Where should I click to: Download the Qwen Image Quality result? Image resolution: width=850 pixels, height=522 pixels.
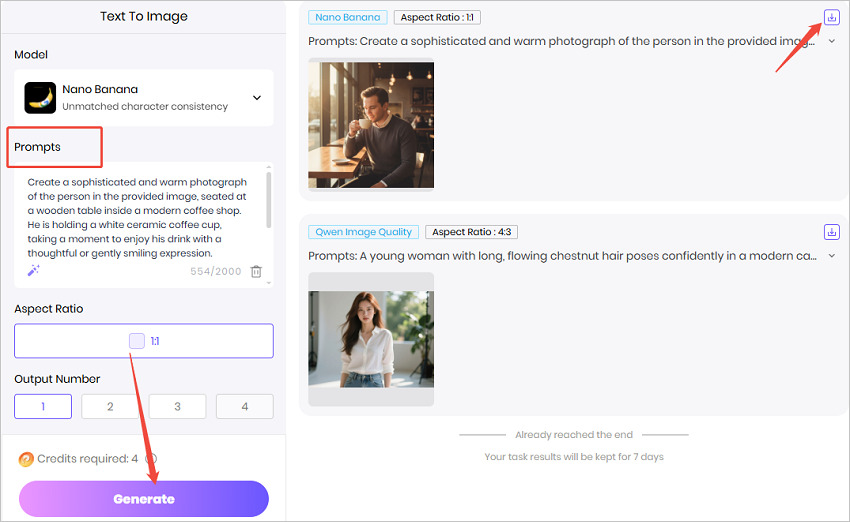831,232
